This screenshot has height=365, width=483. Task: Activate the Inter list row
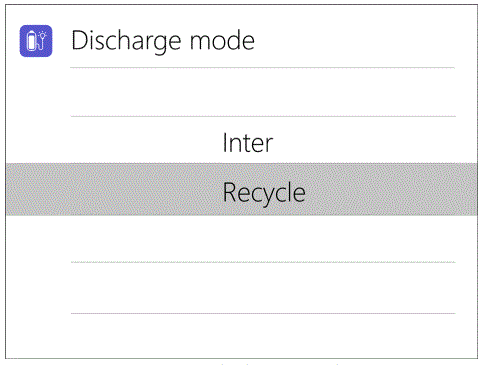[x=248, y=143]
